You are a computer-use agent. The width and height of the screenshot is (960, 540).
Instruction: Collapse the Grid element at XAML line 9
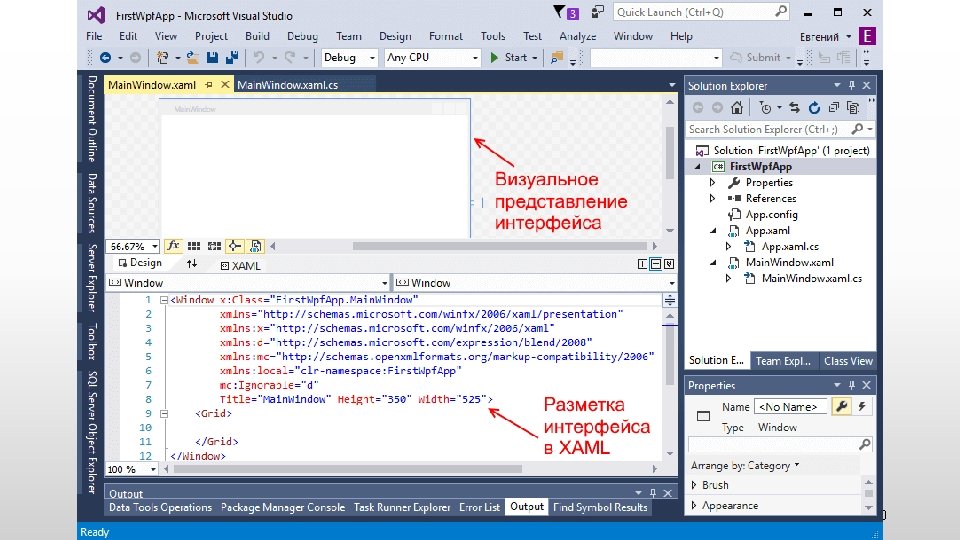tap(163, 414)
